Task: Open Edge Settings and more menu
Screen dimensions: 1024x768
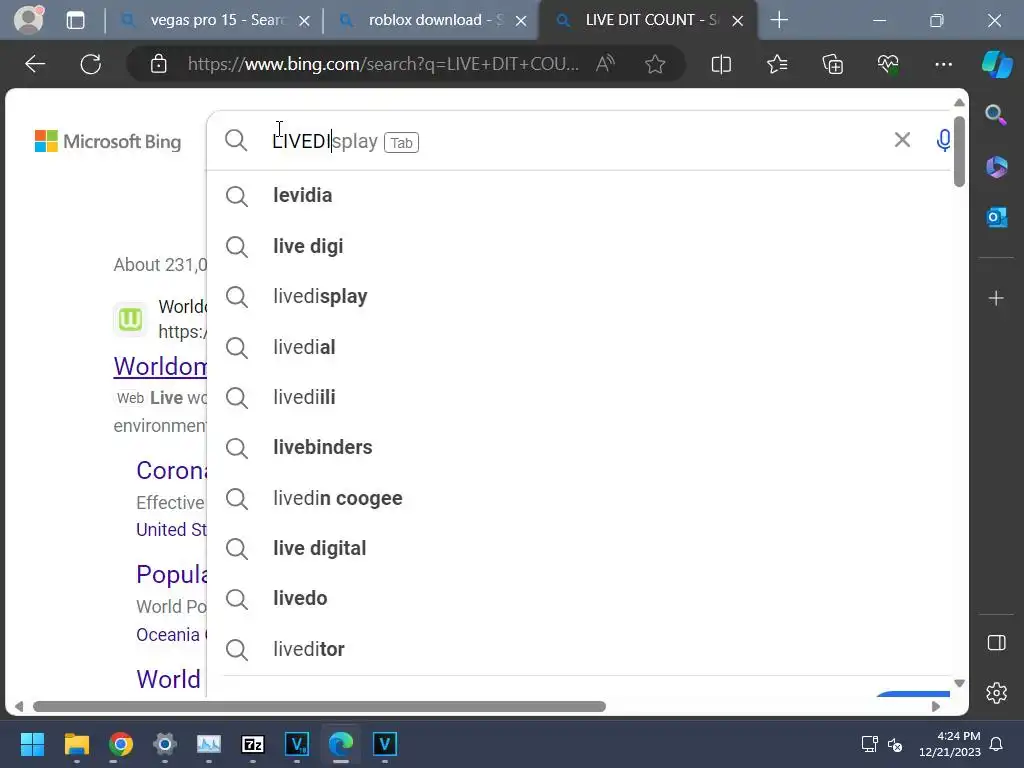Action: tap(944, 64)
